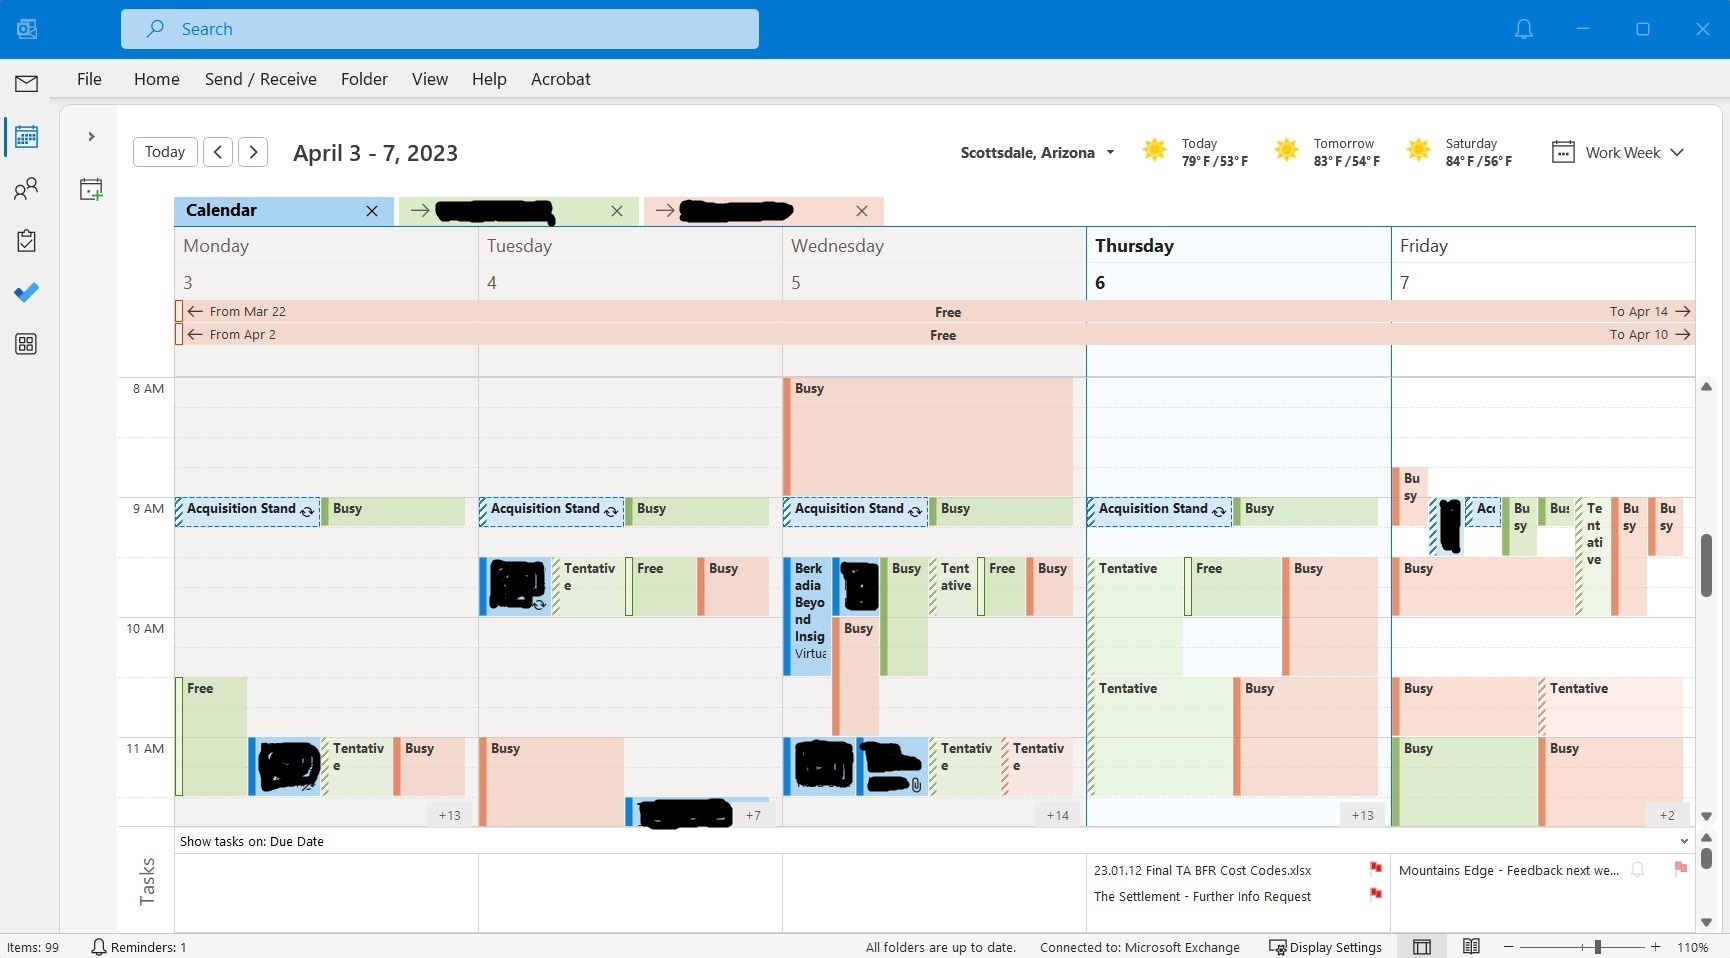The height and width of the screenshot is (958, 1730).
Task: Open the More Apps grid icon
Action: click(27, 344)
